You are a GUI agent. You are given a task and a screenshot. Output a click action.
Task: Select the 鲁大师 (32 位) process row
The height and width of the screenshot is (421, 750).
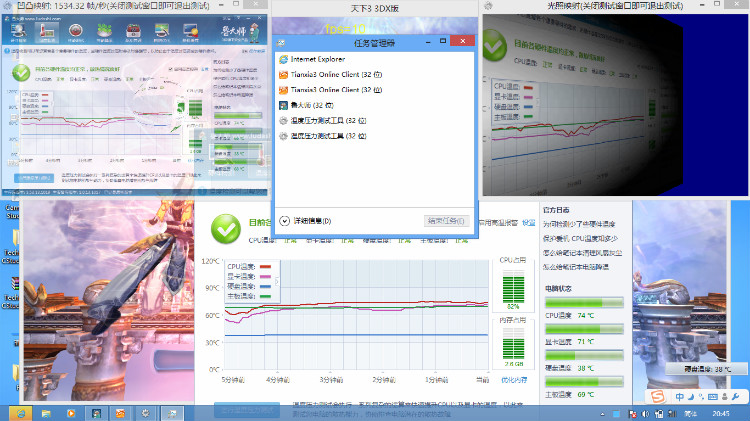[x=375, y=105]
